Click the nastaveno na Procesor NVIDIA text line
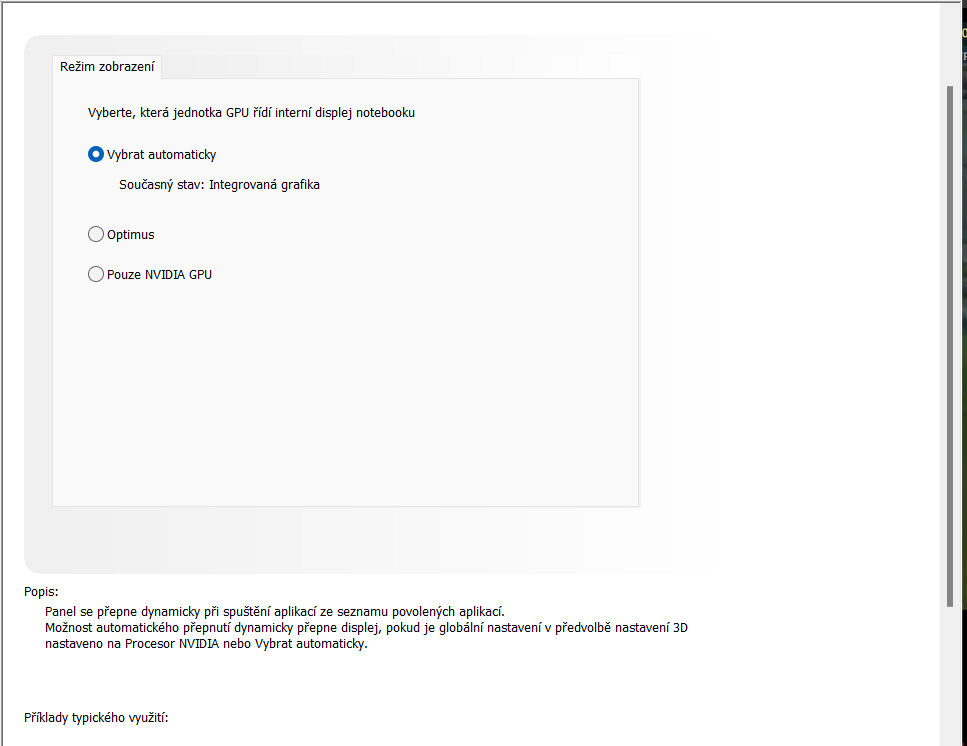The height and width of the screenshot is (746, 967). 206,644
